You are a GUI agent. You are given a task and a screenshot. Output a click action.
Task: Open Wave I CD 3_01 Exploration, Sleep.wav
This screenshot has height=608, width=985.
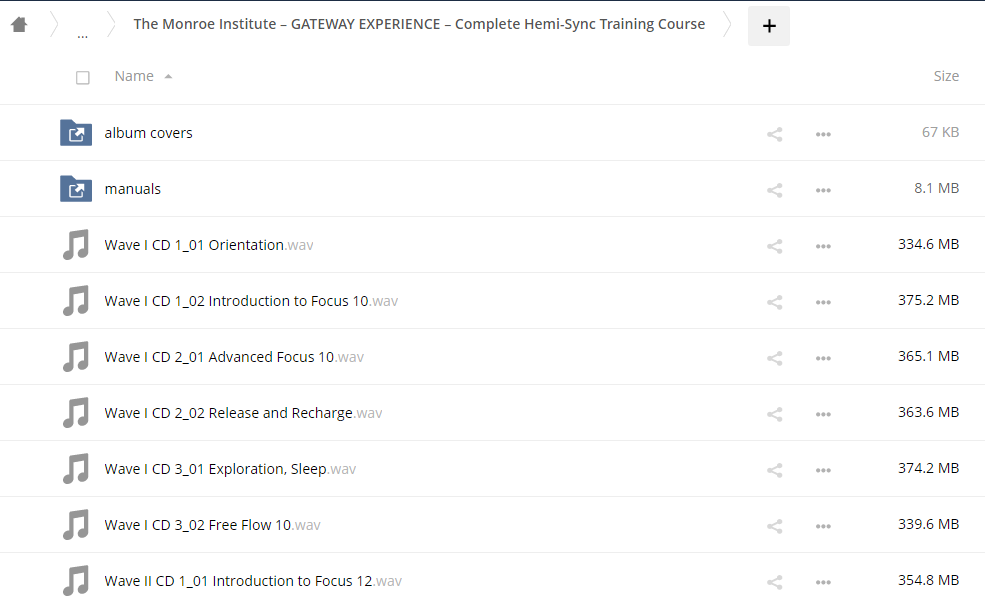click(230, 469)
